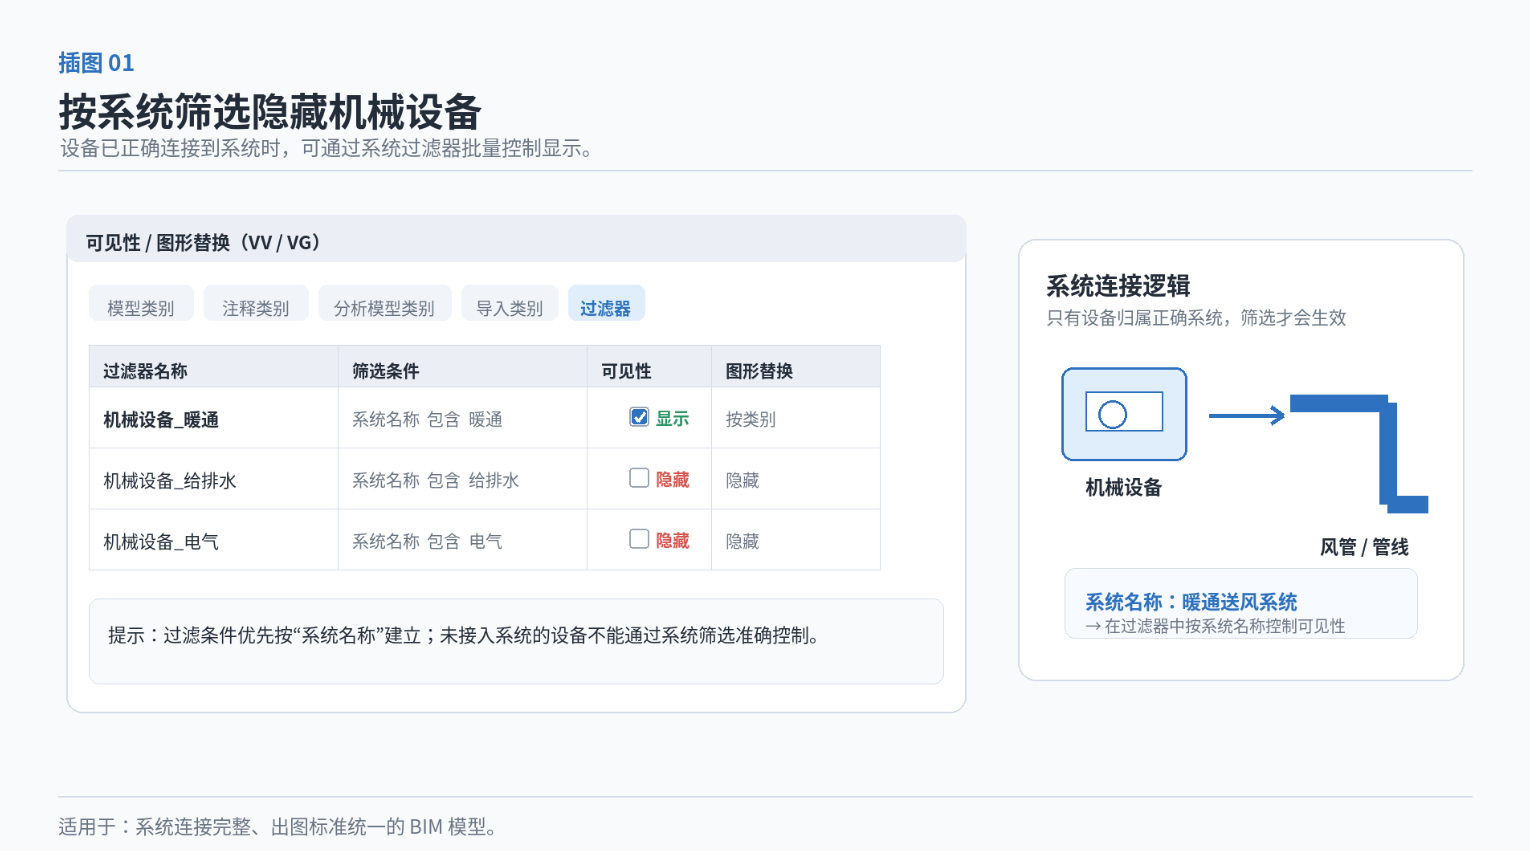Viewport: 1530px width, 851px height.
Task: Switch to the 模型类别 tab
Action: point(141,304)
